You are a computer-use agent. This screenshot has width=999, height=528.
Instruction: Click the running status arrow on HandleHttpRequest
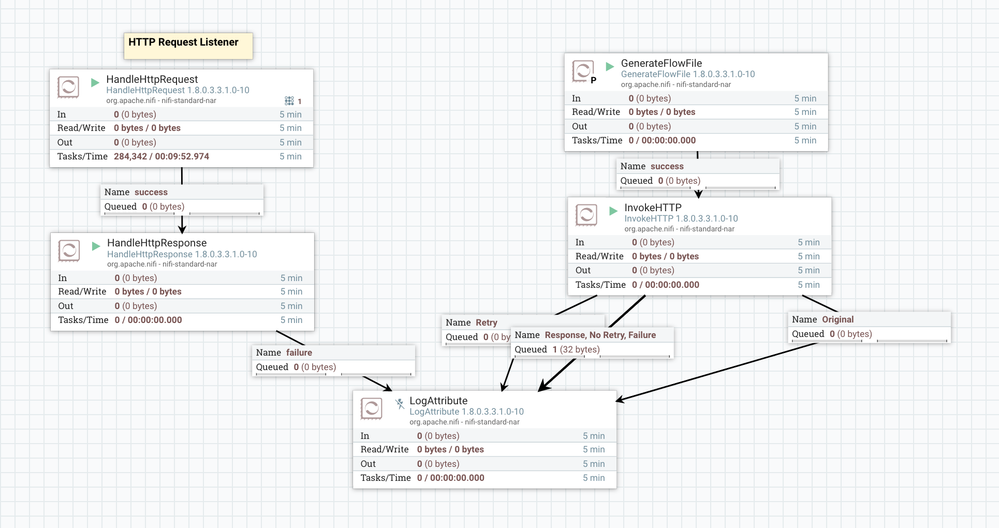95,82
